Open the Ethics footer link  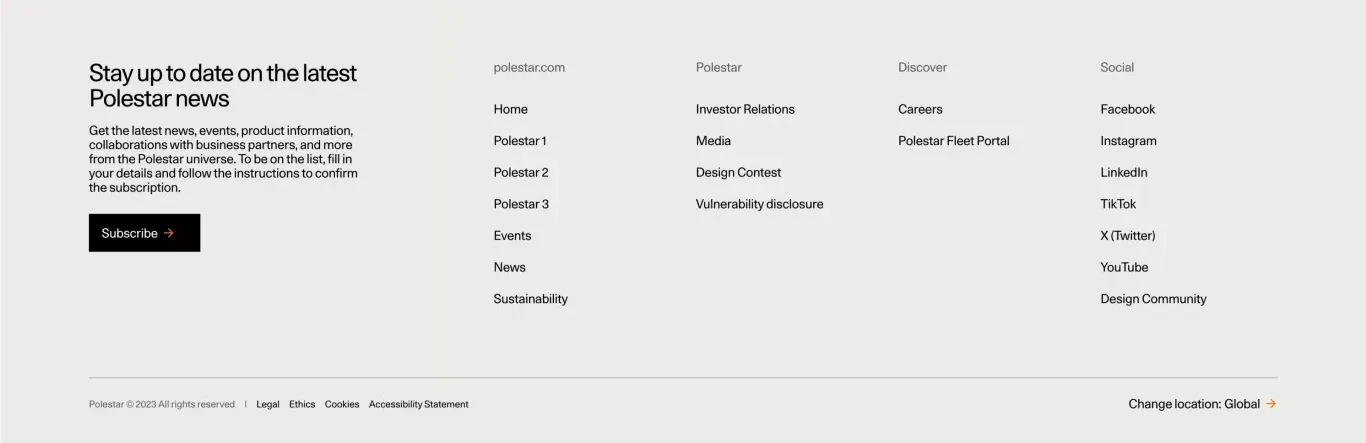[x=302, y=405]
